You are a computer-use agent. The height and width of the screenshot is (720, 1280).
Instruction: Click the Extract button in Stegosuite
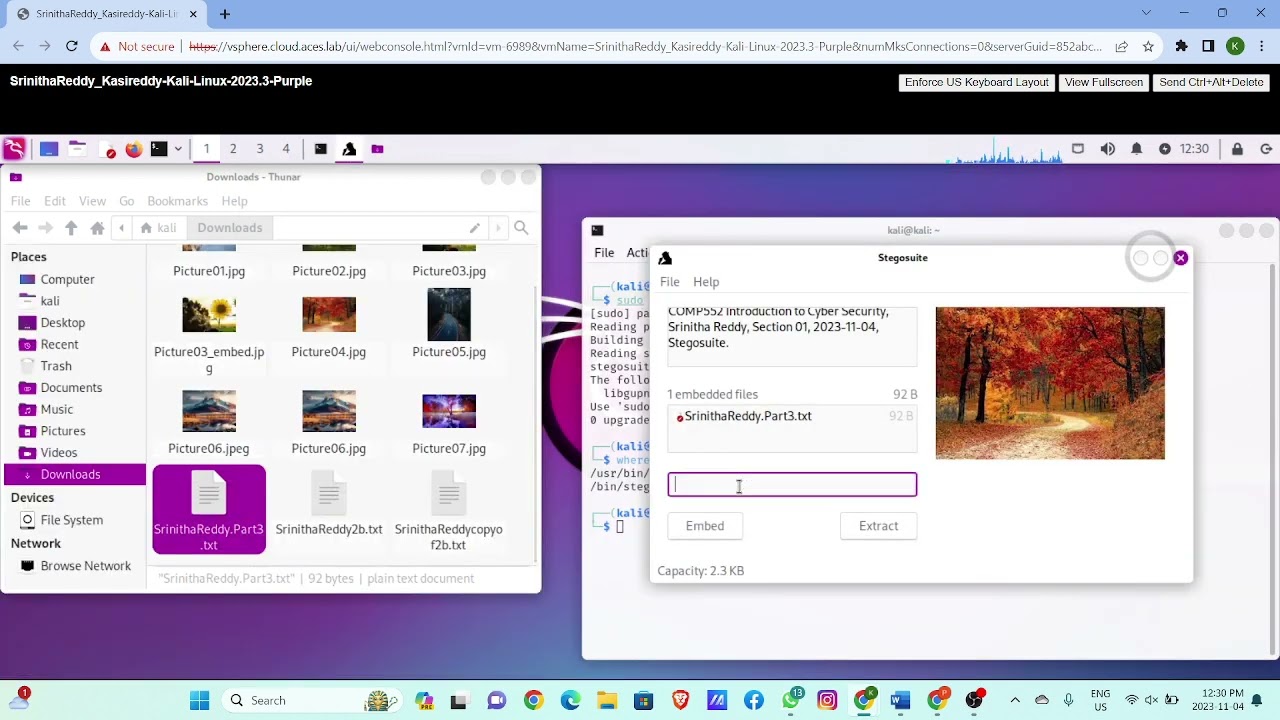878,526
